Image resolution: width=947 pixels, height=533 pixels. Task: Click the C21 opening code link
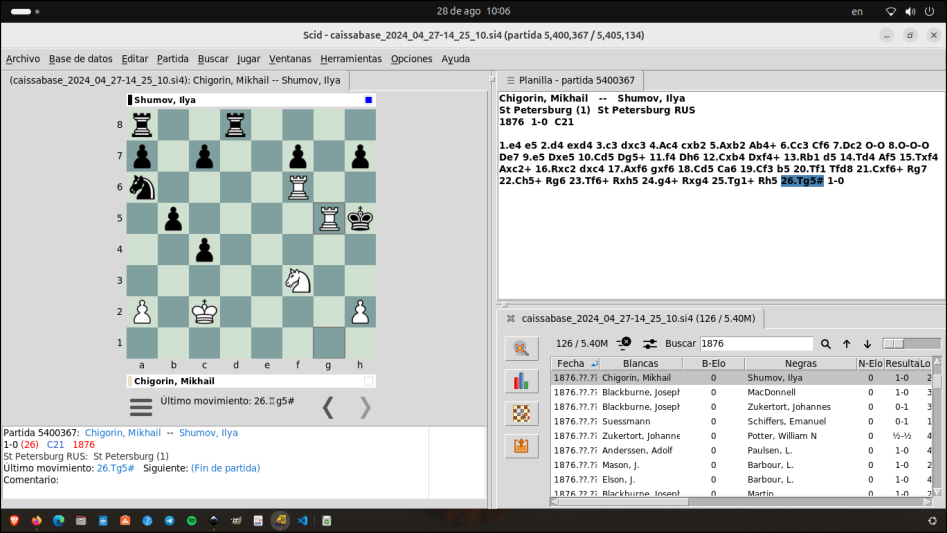click(x=56, y=444)
